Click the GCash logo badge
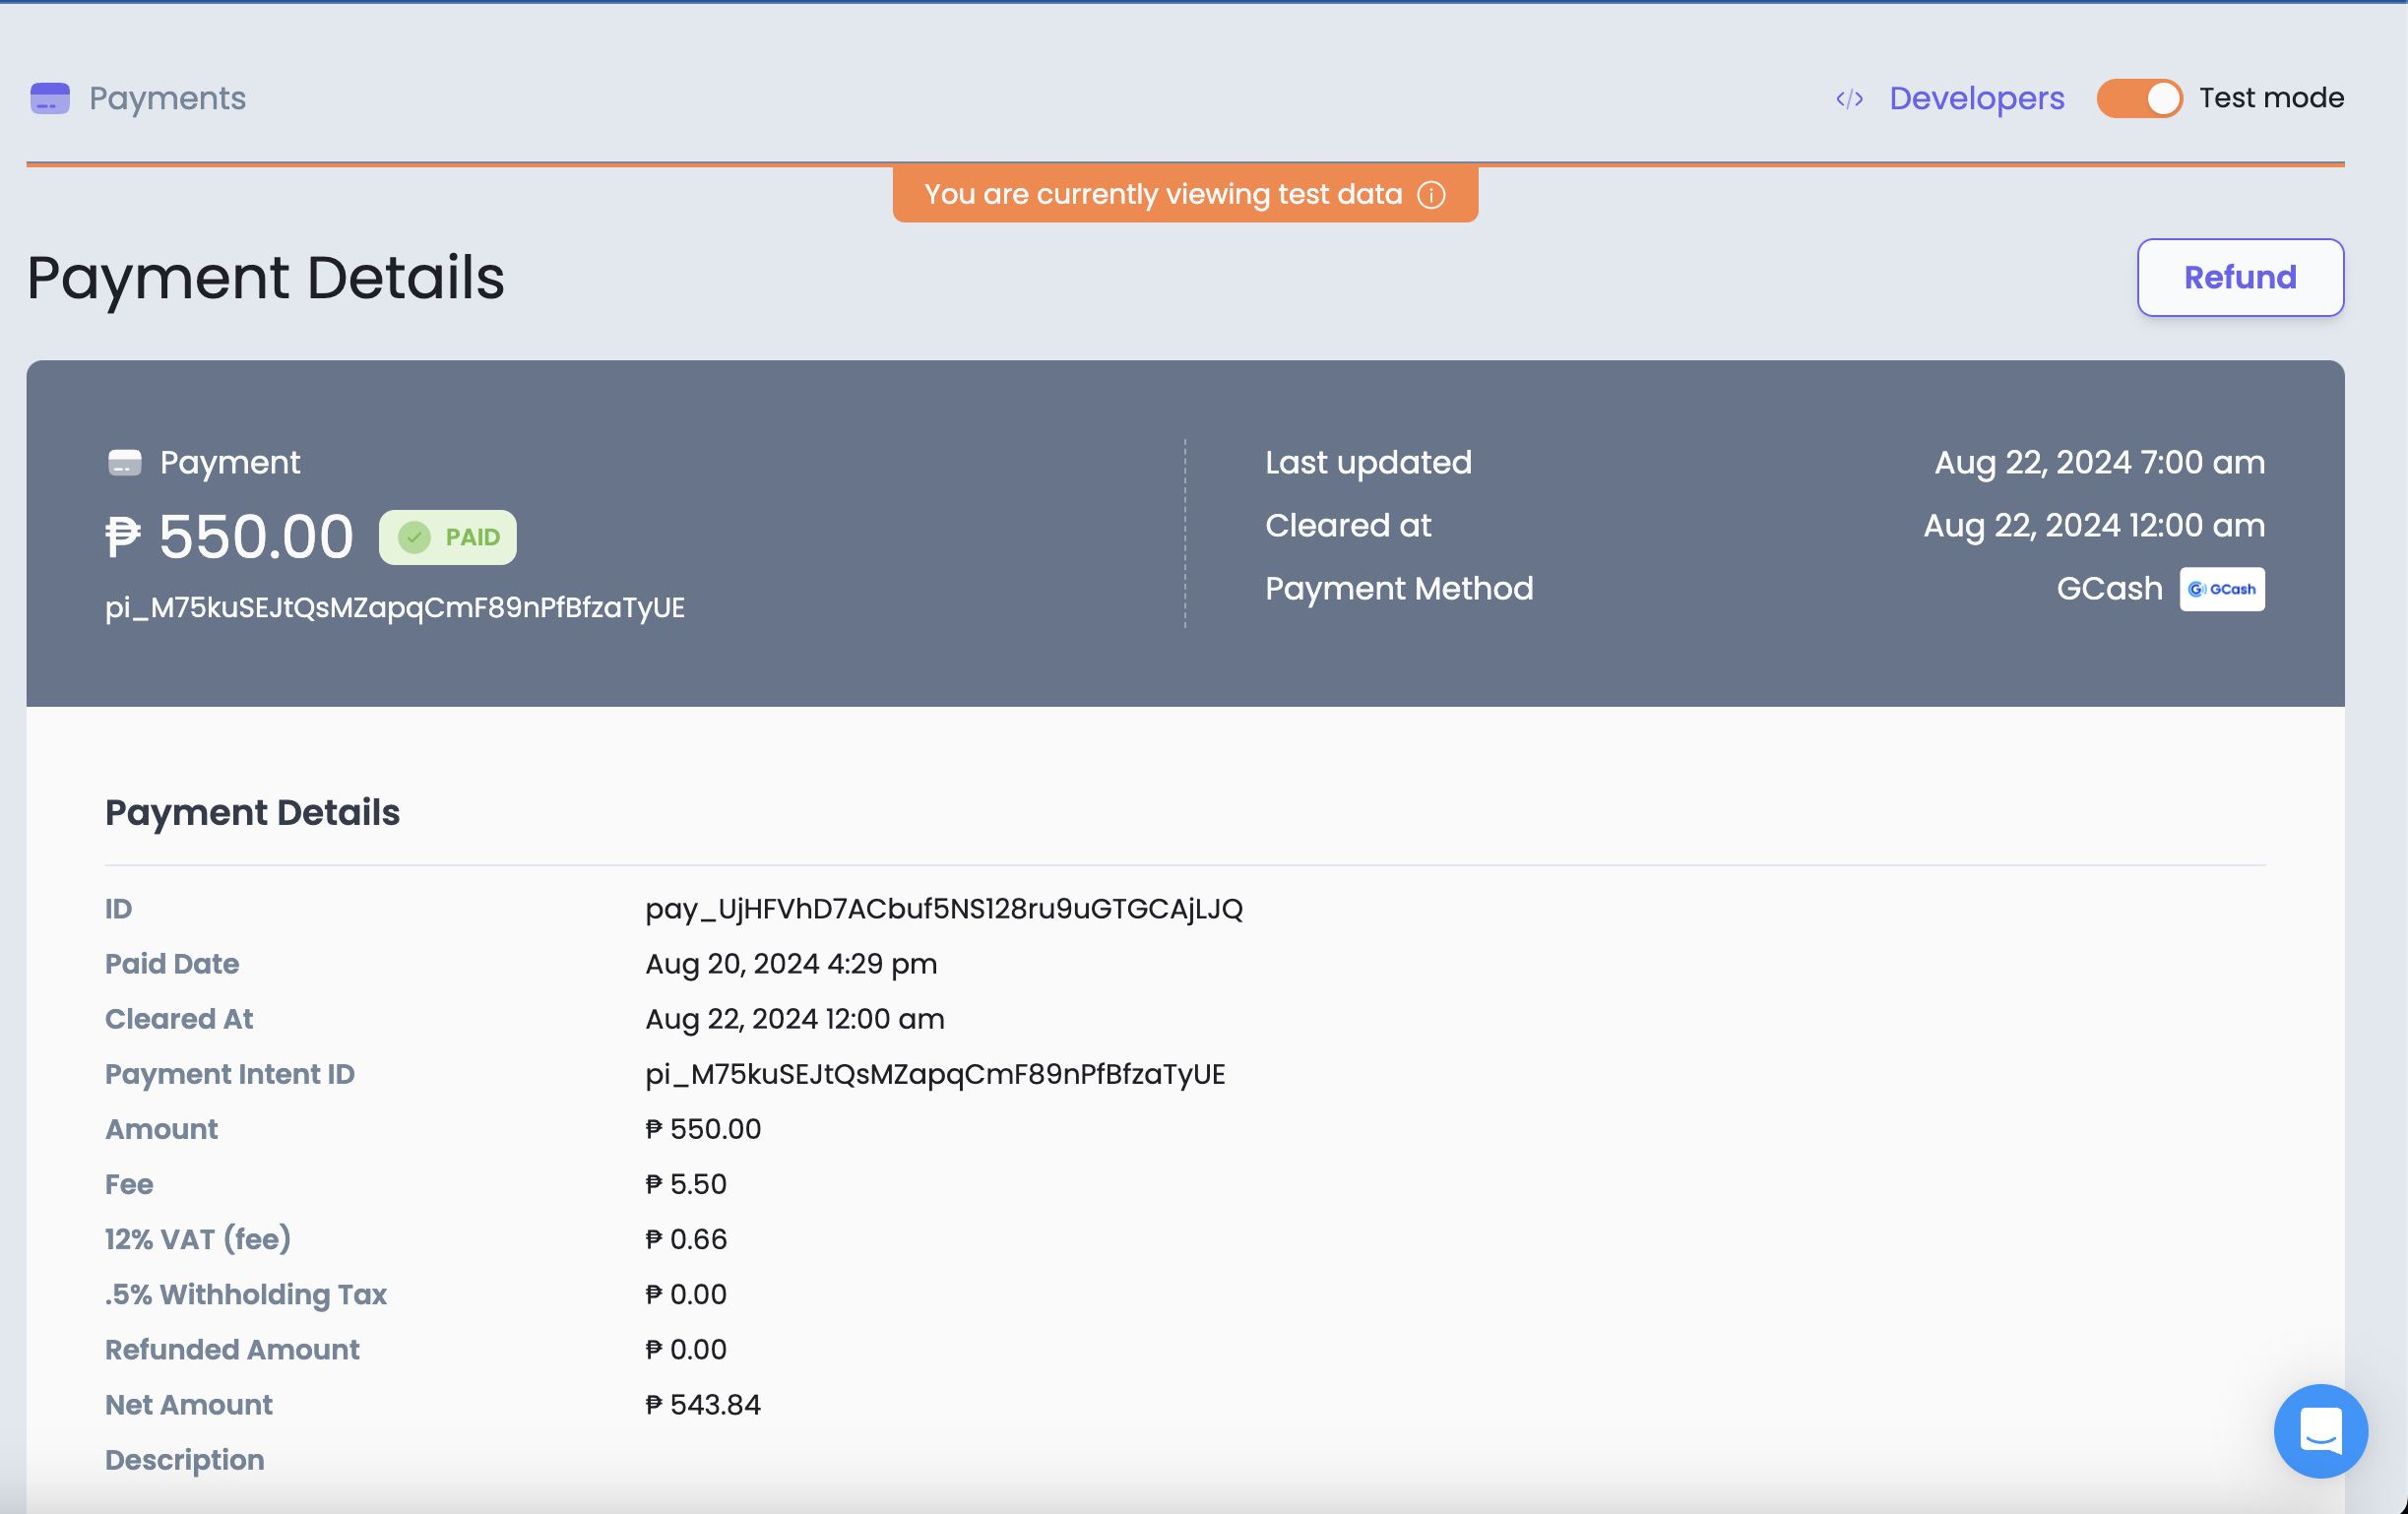Image resolution: width=2408 pixels, height=1514 pixels. point(2221,589)
